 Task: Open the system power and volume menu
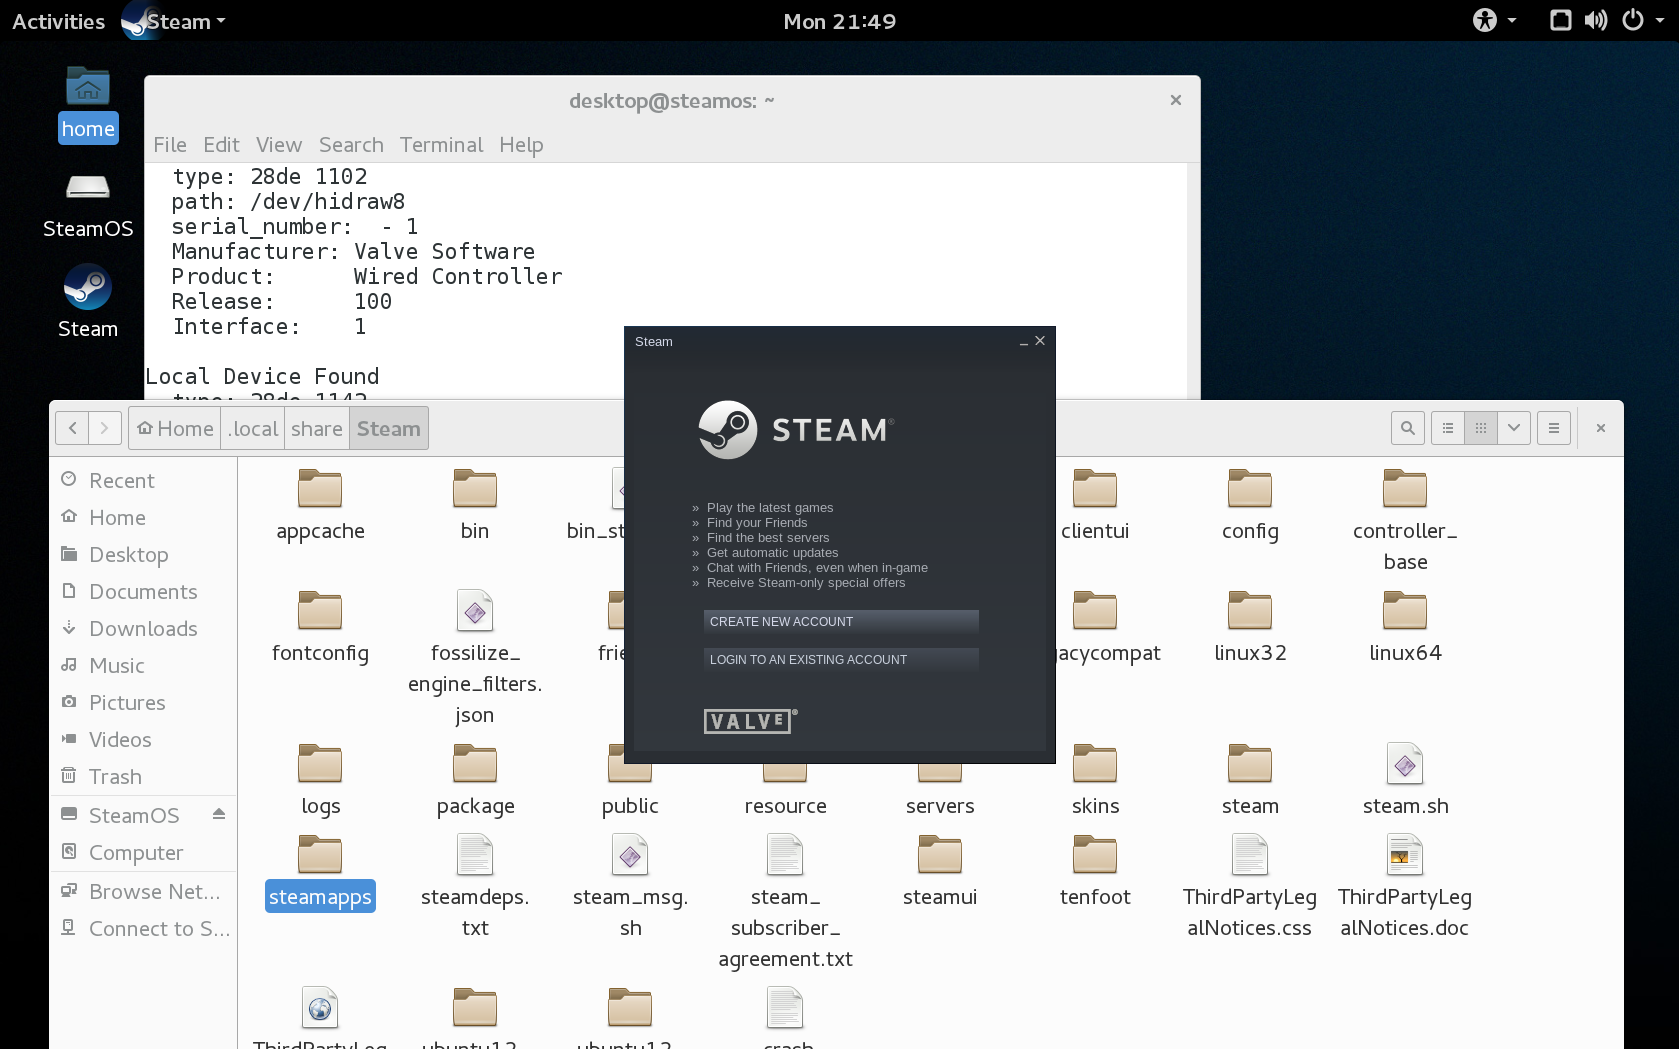pos(1607,21)
